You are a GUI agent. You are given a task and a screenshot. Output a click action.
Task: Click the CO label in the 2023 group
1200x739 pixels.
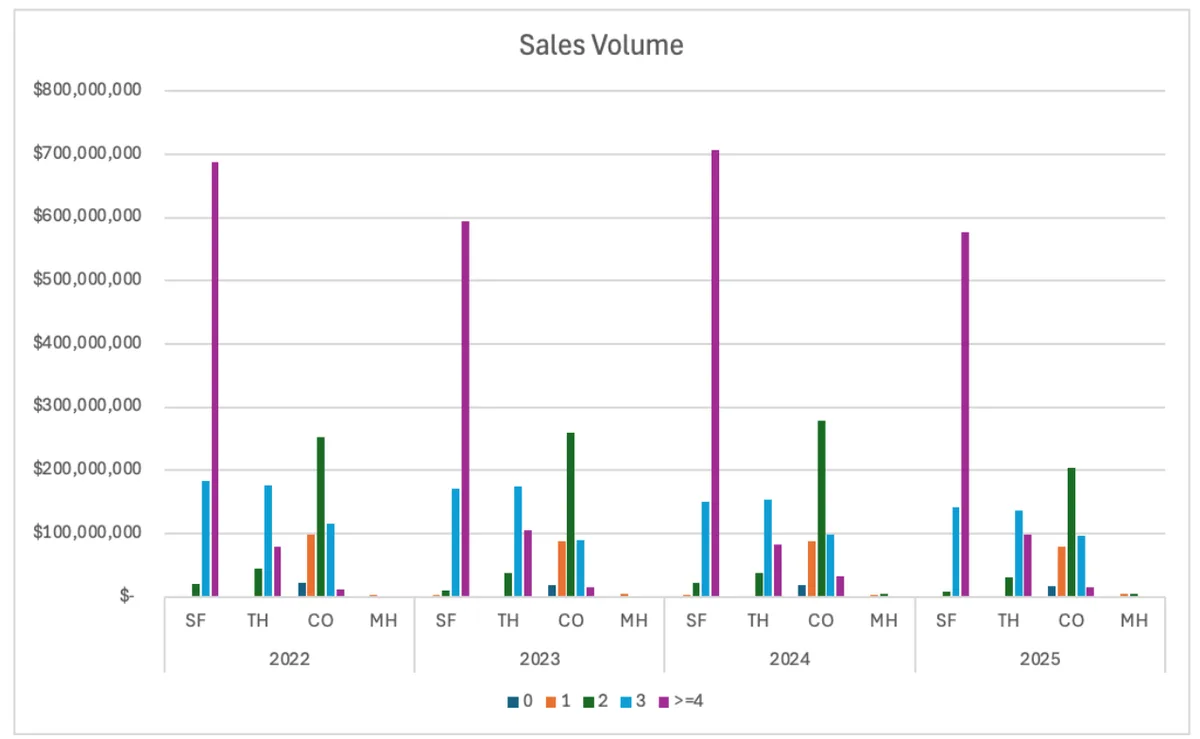[x=571, y=621]
